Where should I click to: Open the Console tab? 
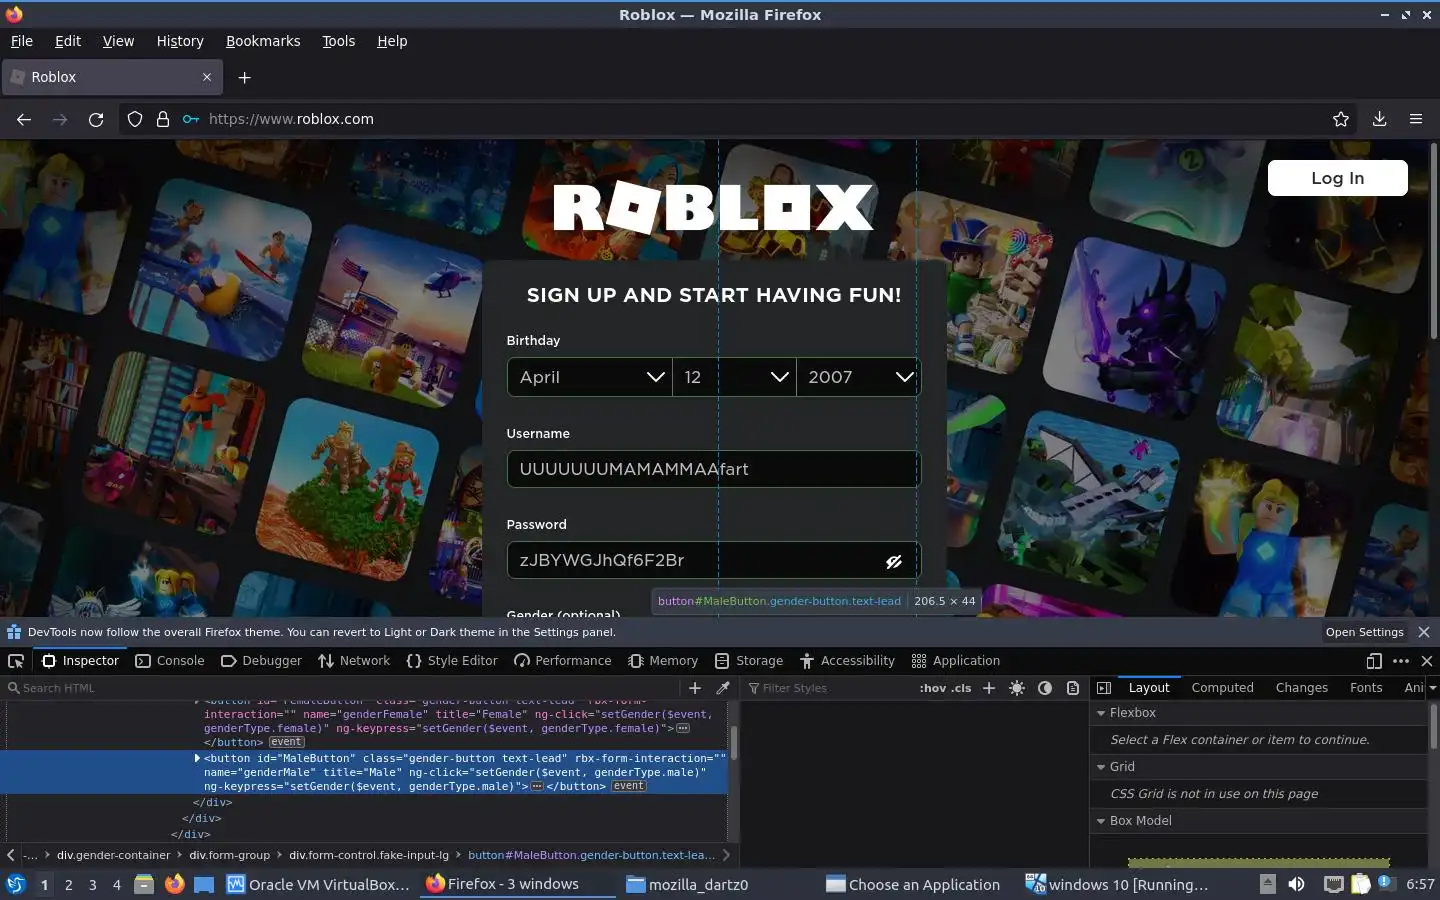point(170,661)
